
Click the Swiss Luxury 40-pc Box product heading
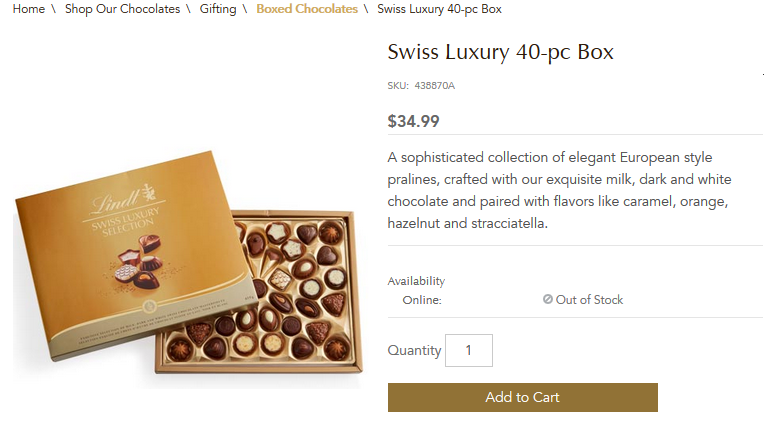pos(500,52)
